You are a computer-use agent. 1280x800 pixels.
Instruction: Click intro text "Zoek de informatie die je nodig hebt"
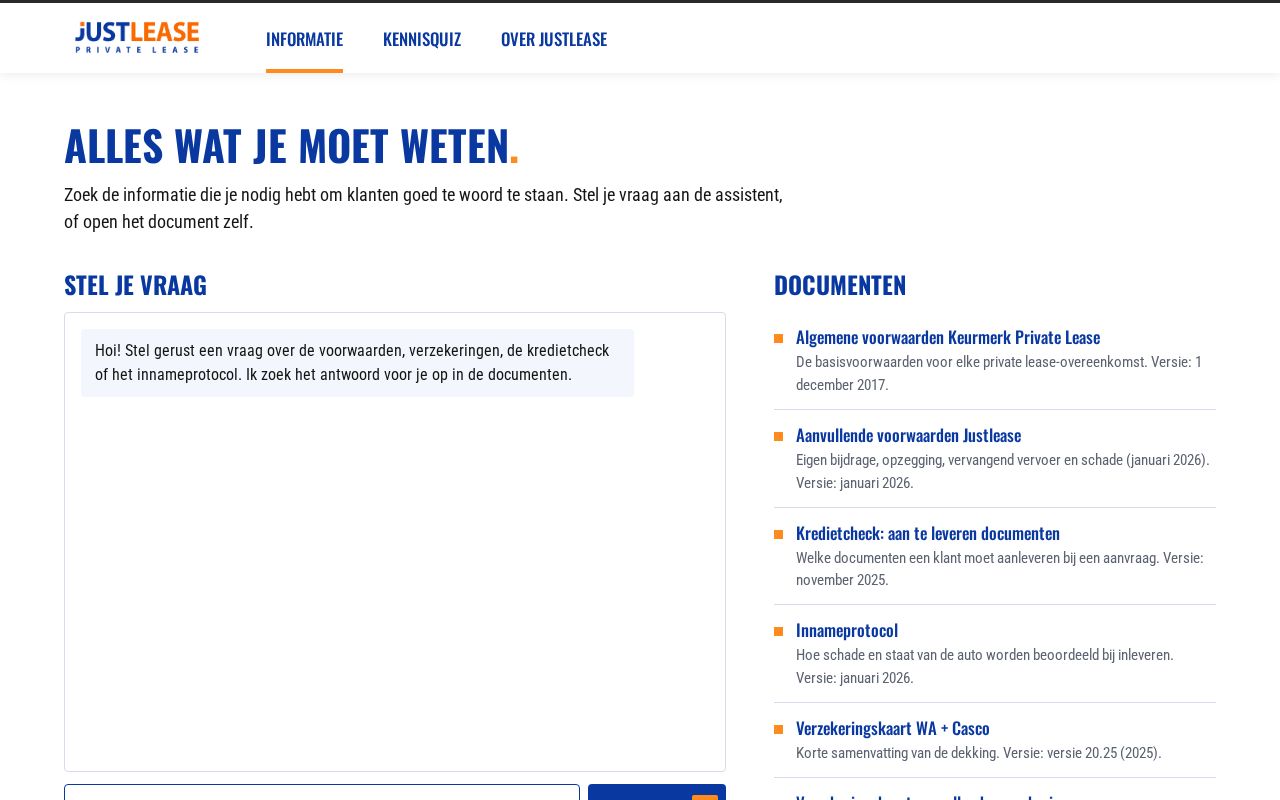point(423,208)
